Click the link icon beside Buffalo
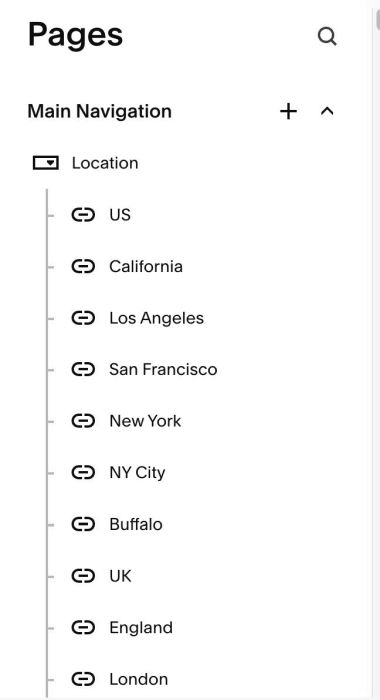The height and width of the screenshot is (700, 380). 83,524
